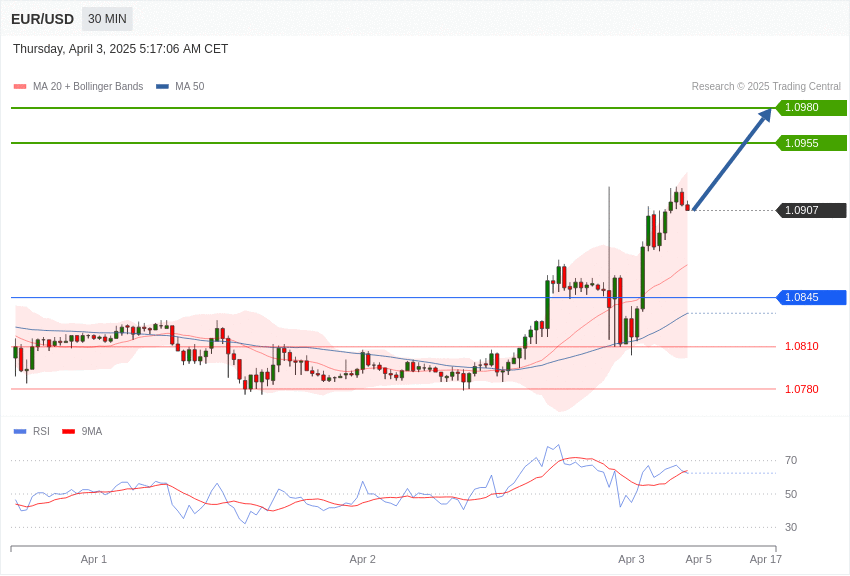
Task: Click the Apr 2 date axis marker
Action: pyautogui.click(x=362, y=559)
